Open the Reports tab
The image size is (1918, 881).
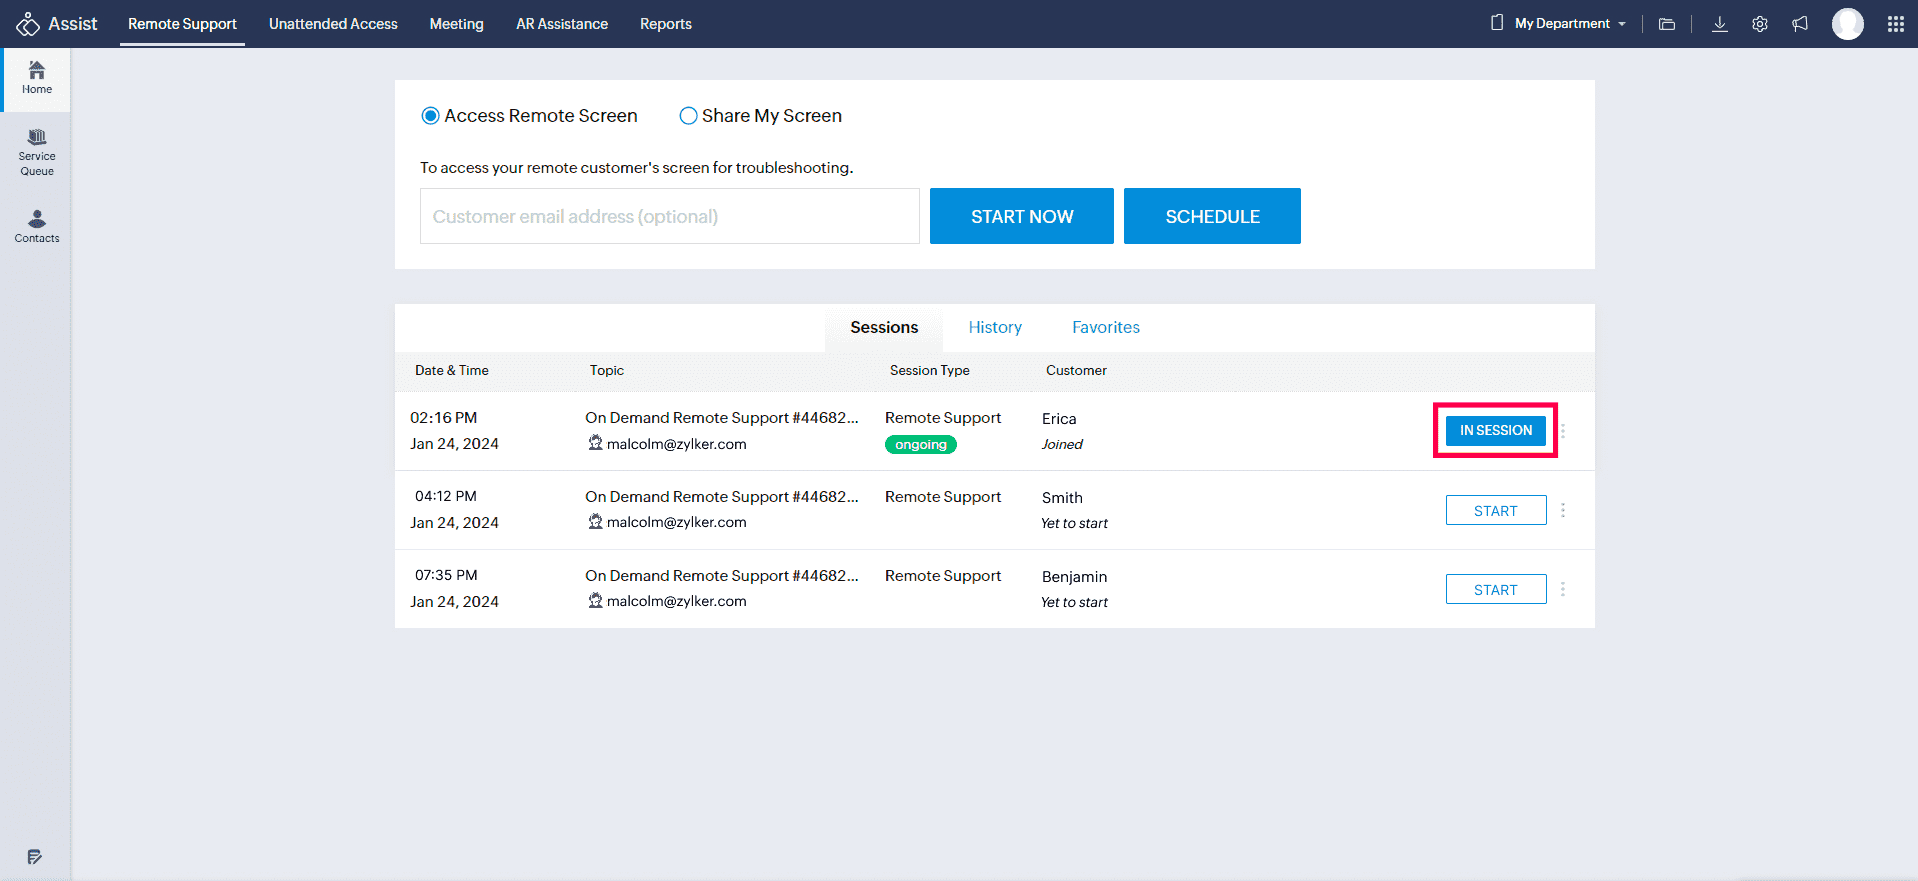pyautogui.click(x=666, y=24)
